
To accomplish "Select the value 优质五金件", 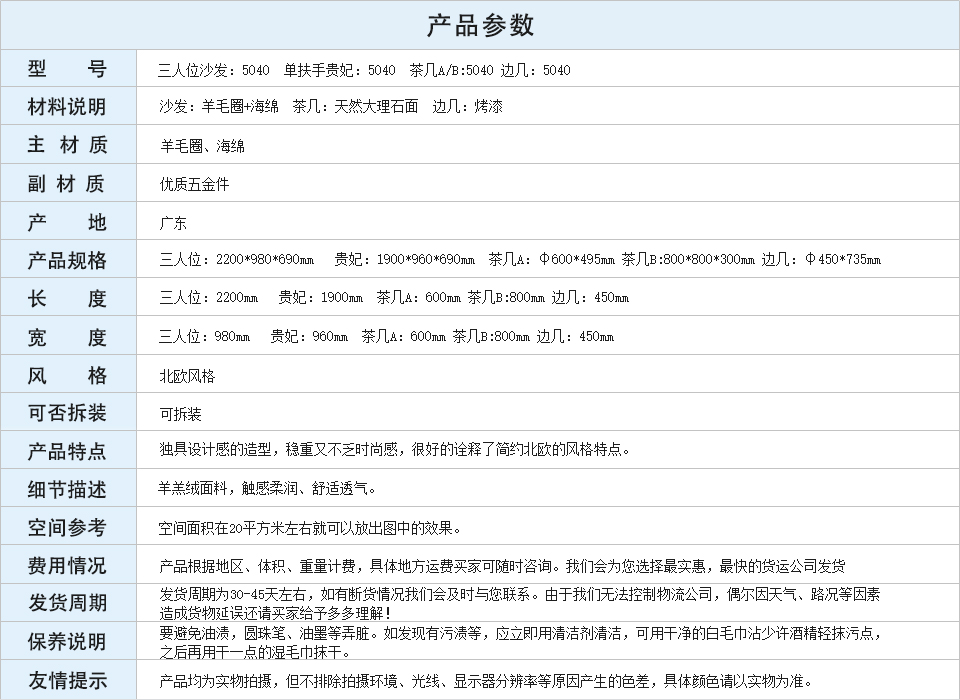I will [195, 184].
